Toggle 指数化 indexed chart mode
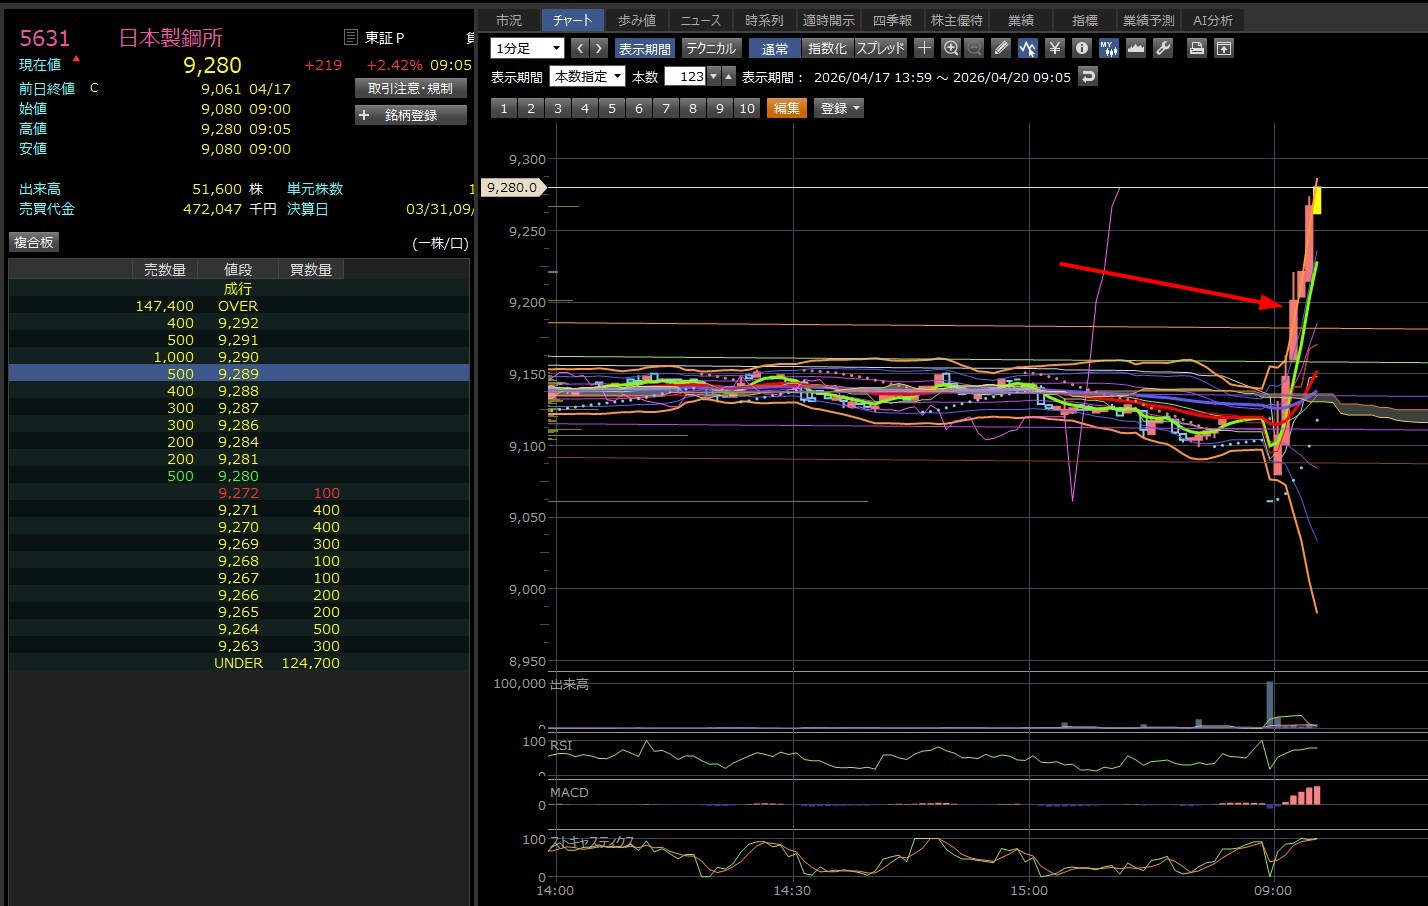 click(x=827, y=48)
